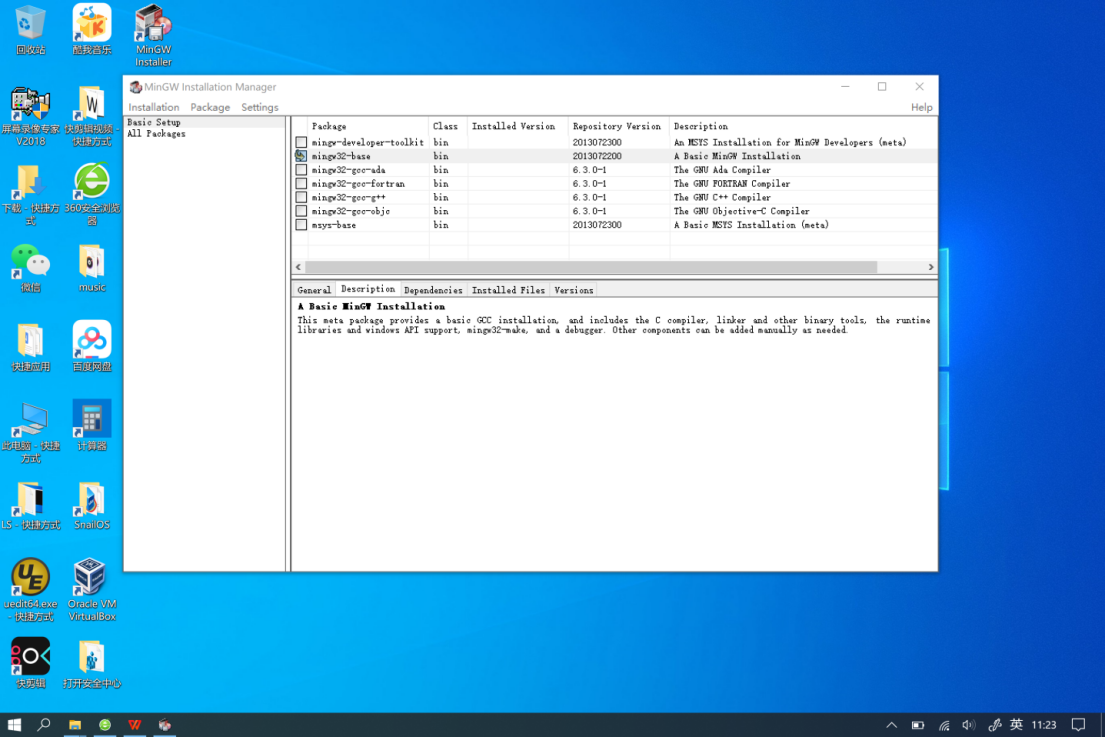Click the horizontal scrollbar left arrow
The height and width of the screenshot is (737, 1106).
click(298, 267)
